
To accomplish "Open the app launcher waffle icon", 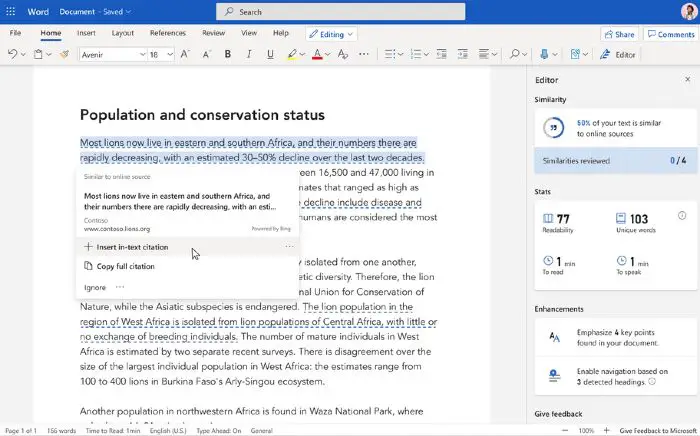I will [10, 12].
